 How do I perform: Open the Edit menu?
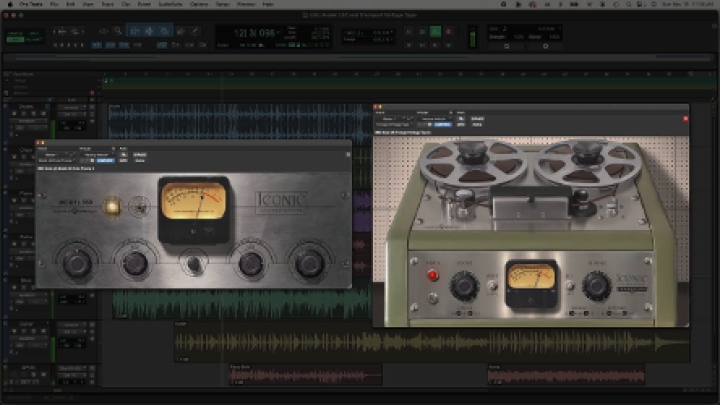click(70, 4)
